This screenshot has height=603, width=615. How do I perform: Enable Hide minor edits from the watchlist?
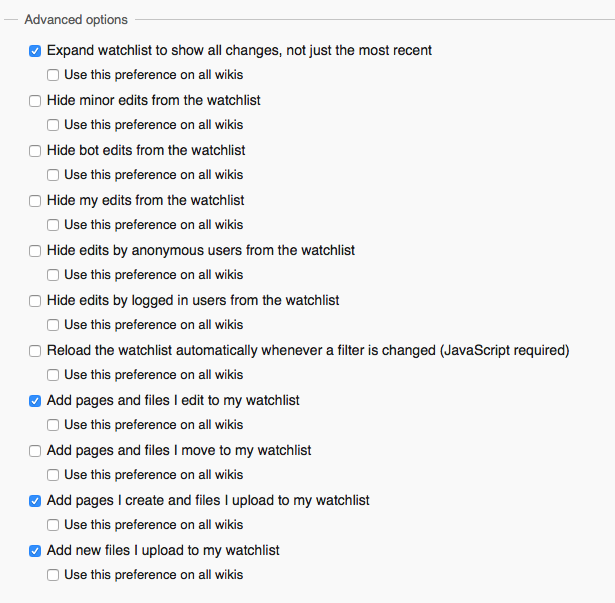pyautogui.click(x=35, y=101)
